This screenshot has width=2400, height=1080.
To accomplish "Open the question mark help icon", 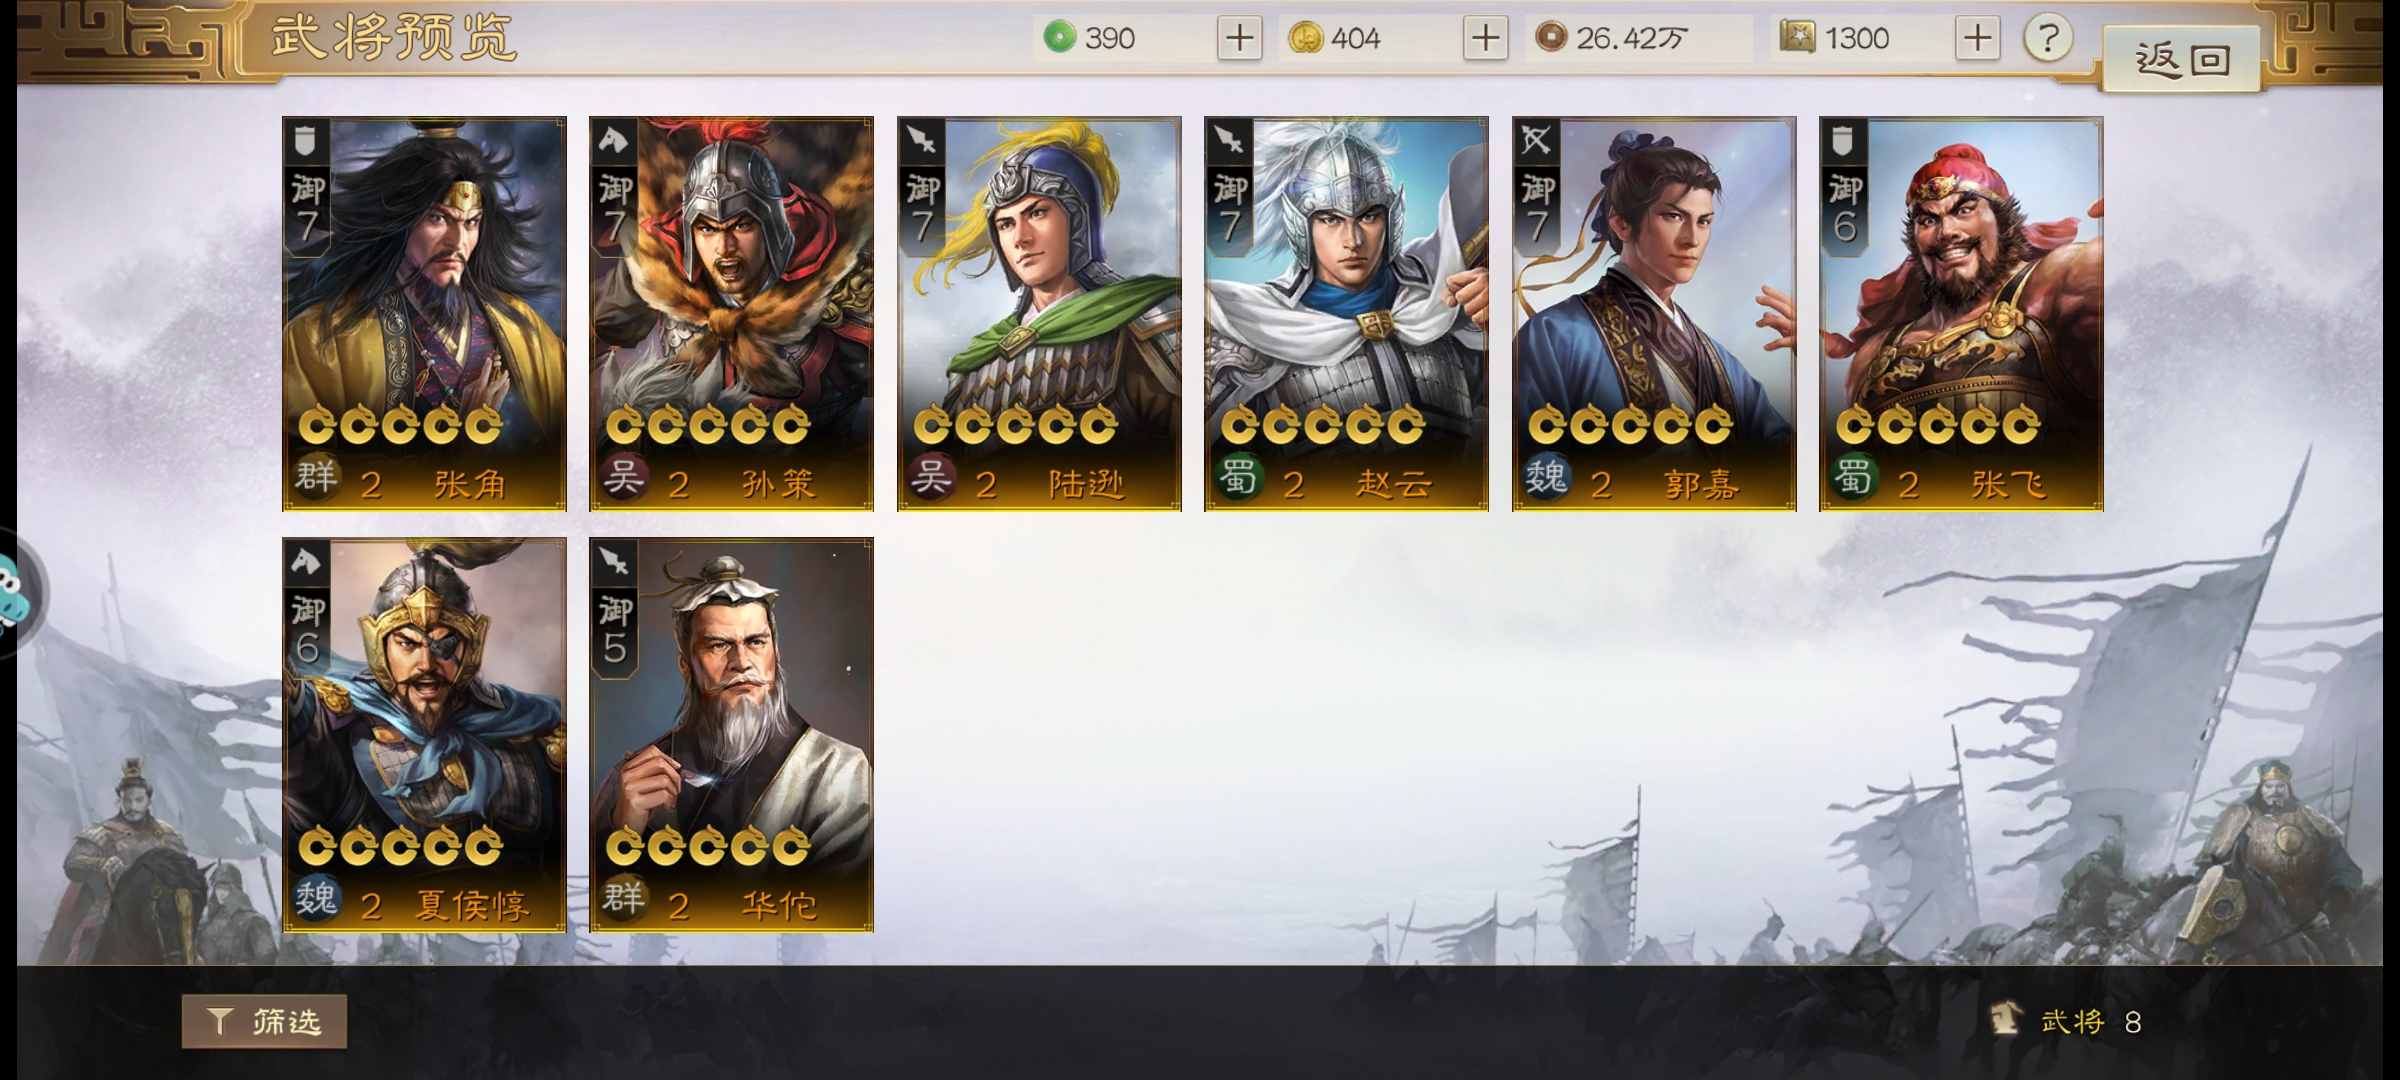I will tap(2048, 38).
